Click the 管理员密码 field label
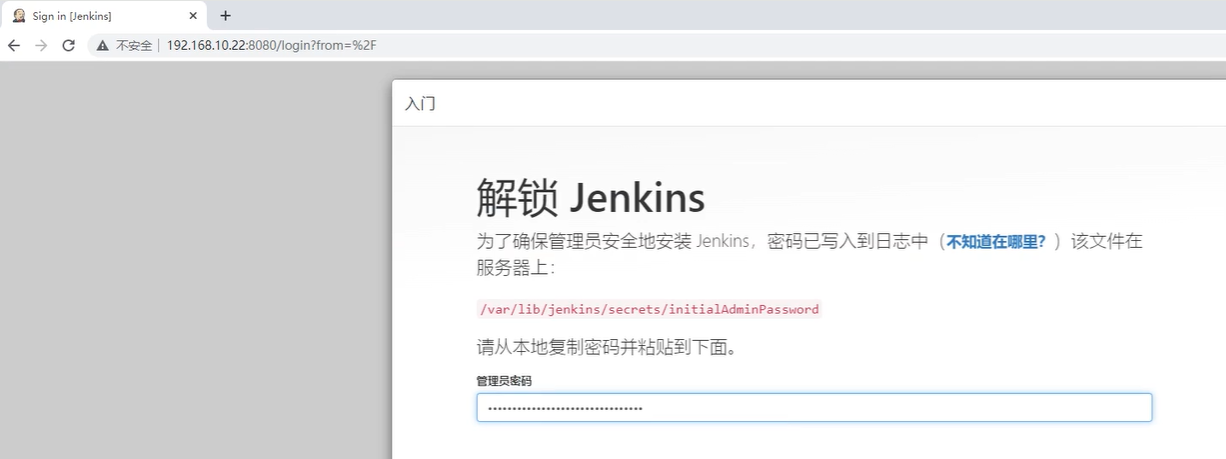The width and height of the screenshot is (1226, 459). point(504,381)
